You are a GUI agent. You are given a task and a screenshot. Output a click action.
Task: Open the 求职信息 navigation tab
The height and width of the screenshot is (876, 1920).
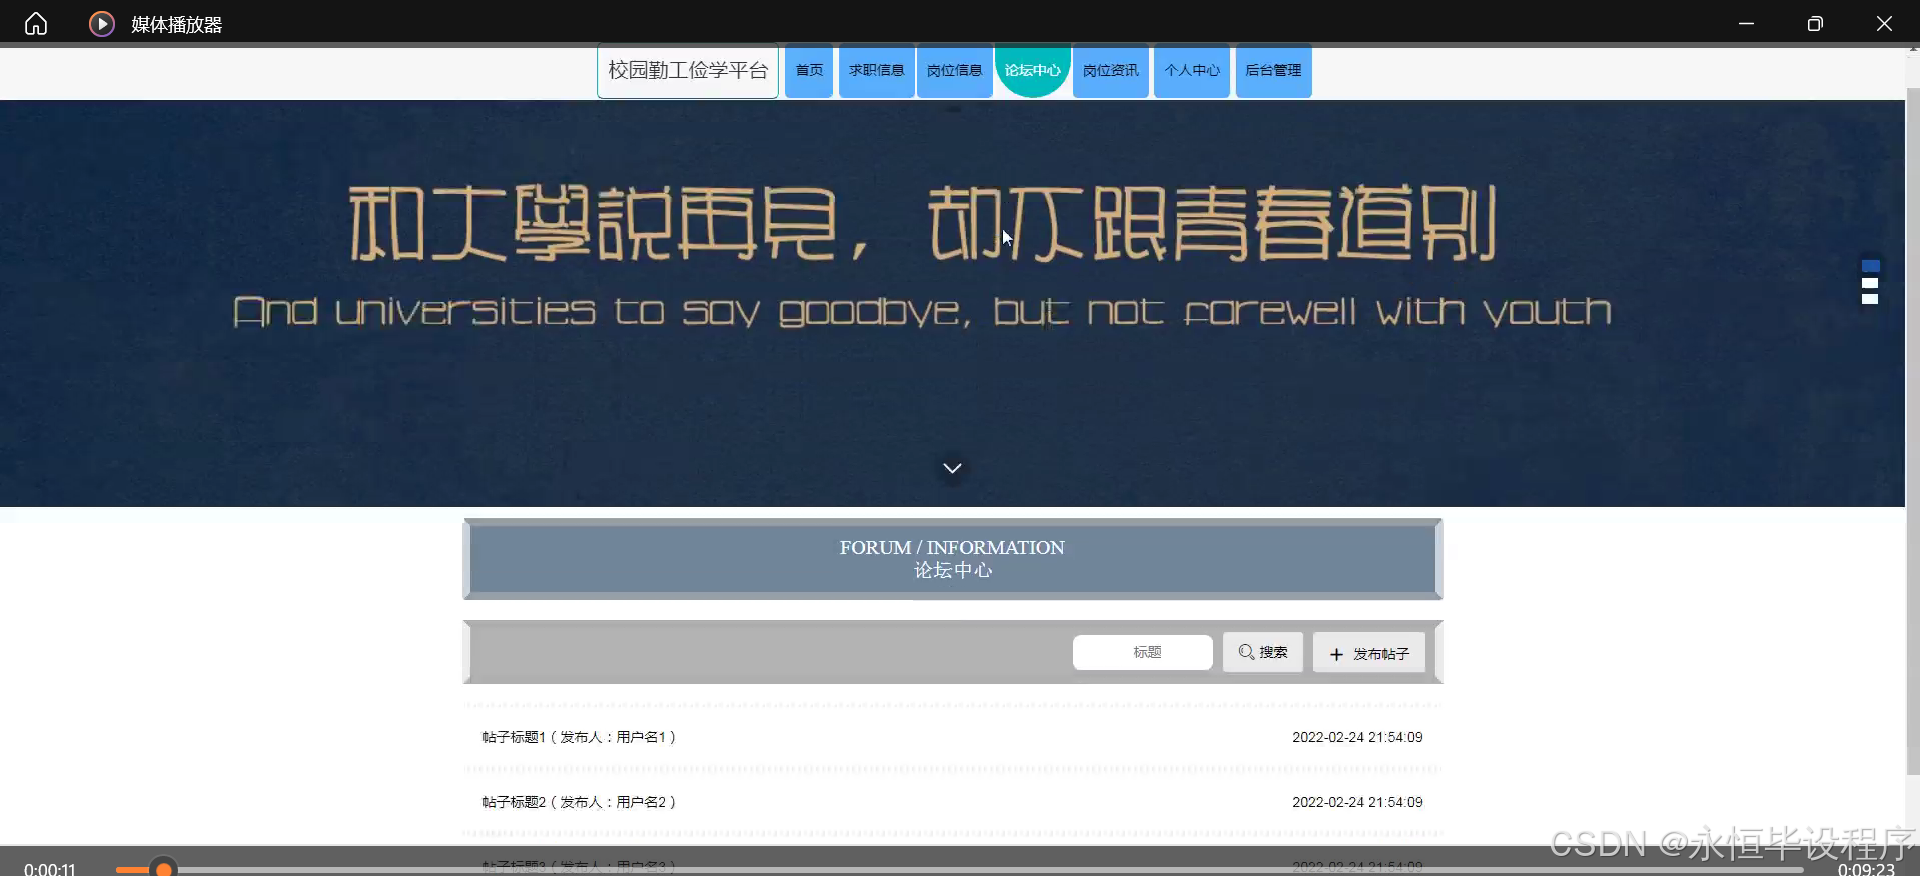tap(877, 71)
